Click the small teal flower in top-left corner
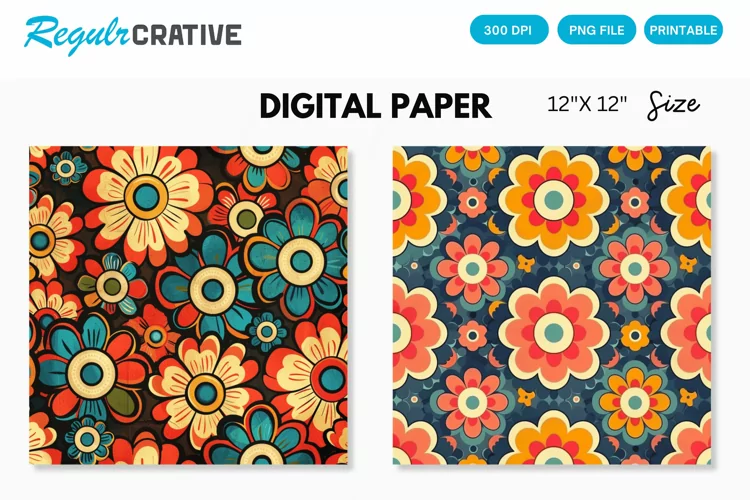 click(66, 168)
